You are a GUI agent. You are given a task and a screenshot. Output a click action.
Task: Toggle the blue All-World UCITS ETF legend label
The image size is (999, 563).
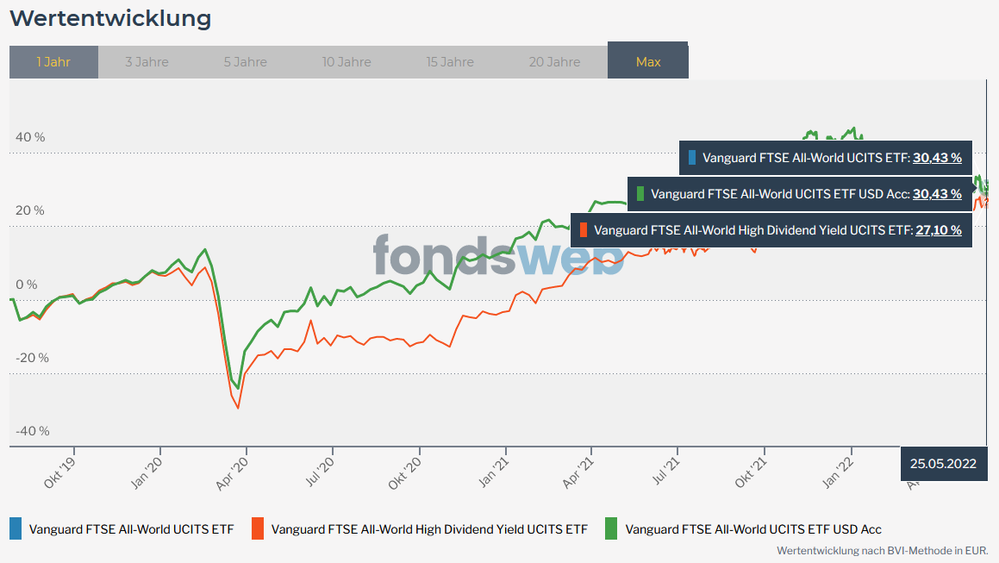[x=131, y=529]
